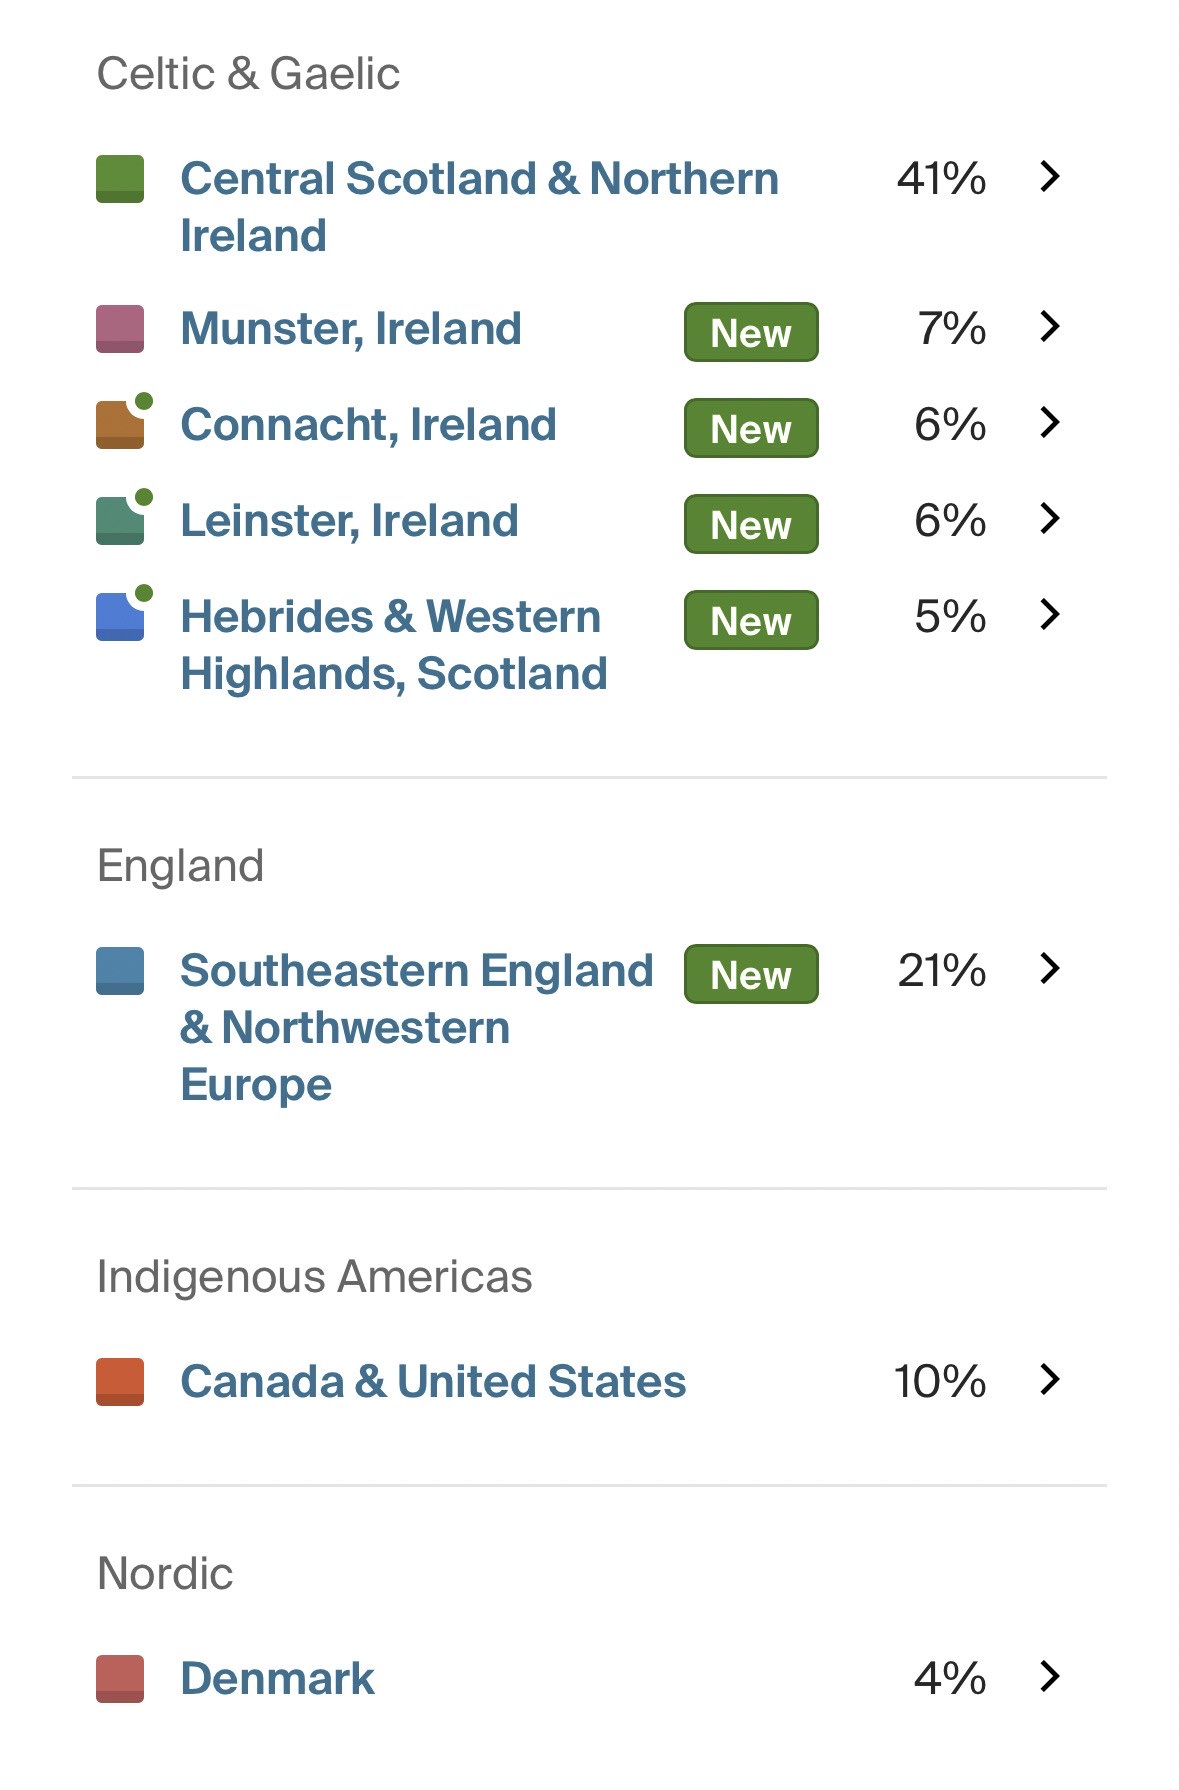Click the 21% percentage for Southeastern England
The height and width of the screenshot is (1790, 1179).
[x=941, y=971]
